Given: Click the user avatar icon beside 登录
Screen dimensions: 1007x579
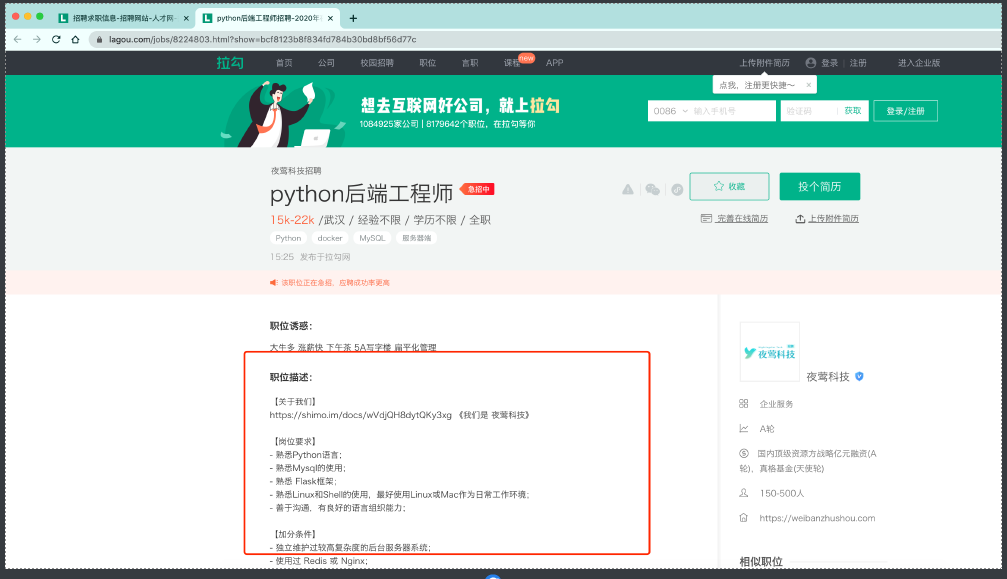Looking at the screenshot, I should (x=810, y=63).
